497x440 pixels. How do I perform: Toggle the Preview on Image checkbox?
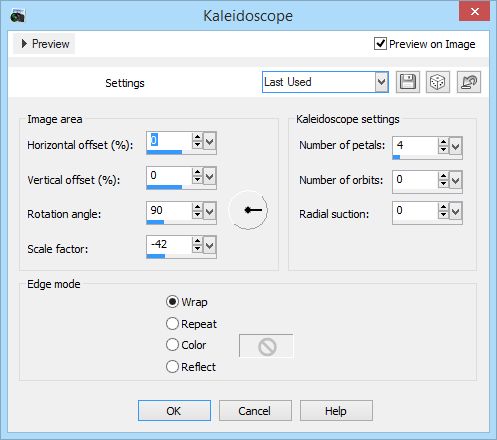380,44
